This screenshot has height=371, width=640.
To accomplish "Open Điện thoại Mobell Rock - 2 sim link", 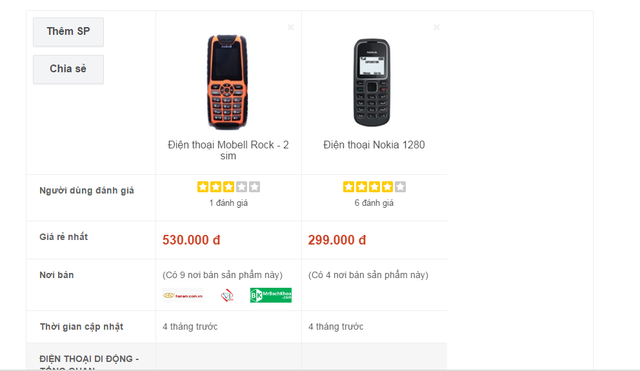I will 228,150.
